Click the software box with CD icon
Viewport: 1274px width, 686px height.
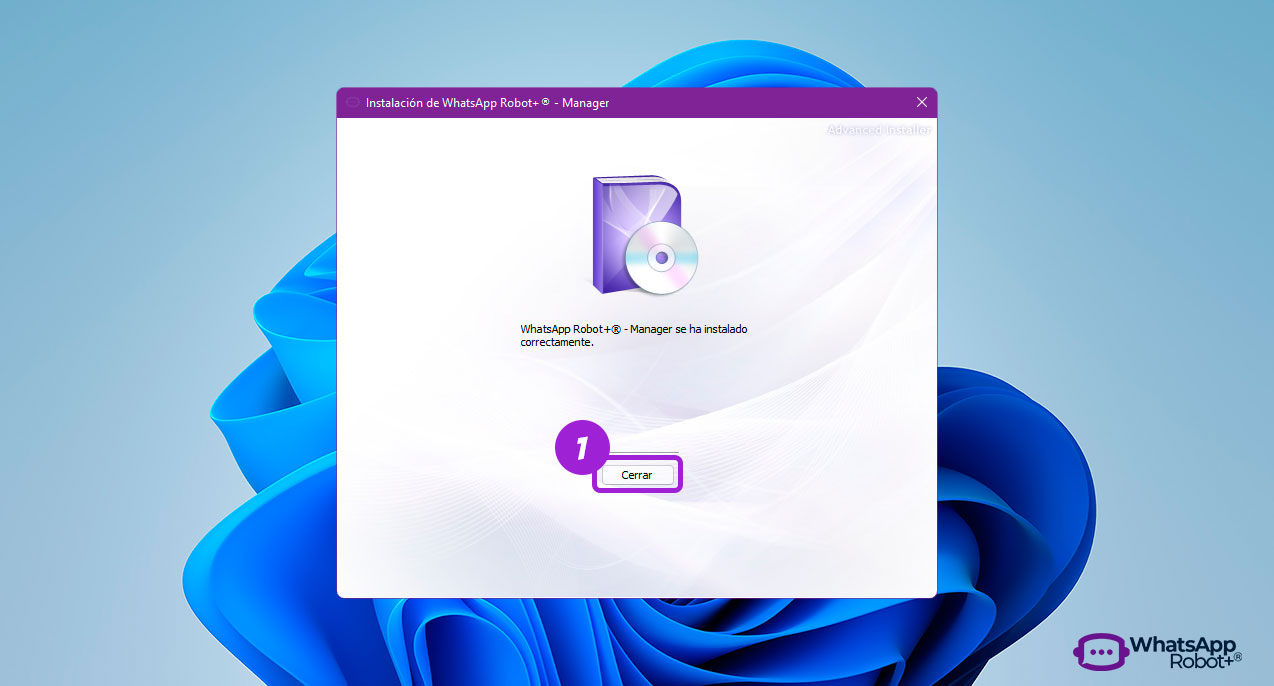pyautogui.click(x=643, y=235)
